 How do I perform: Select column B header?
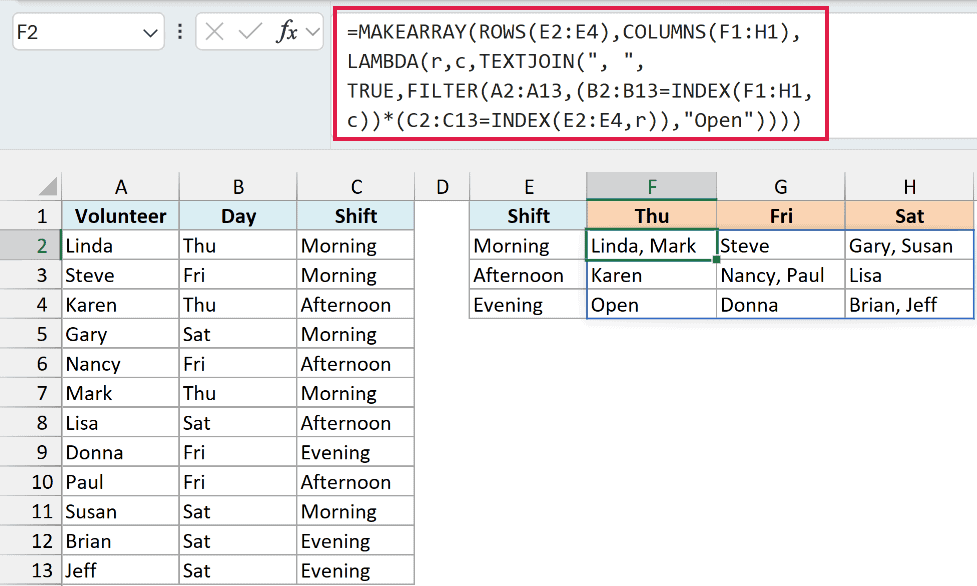coord(238,186)
